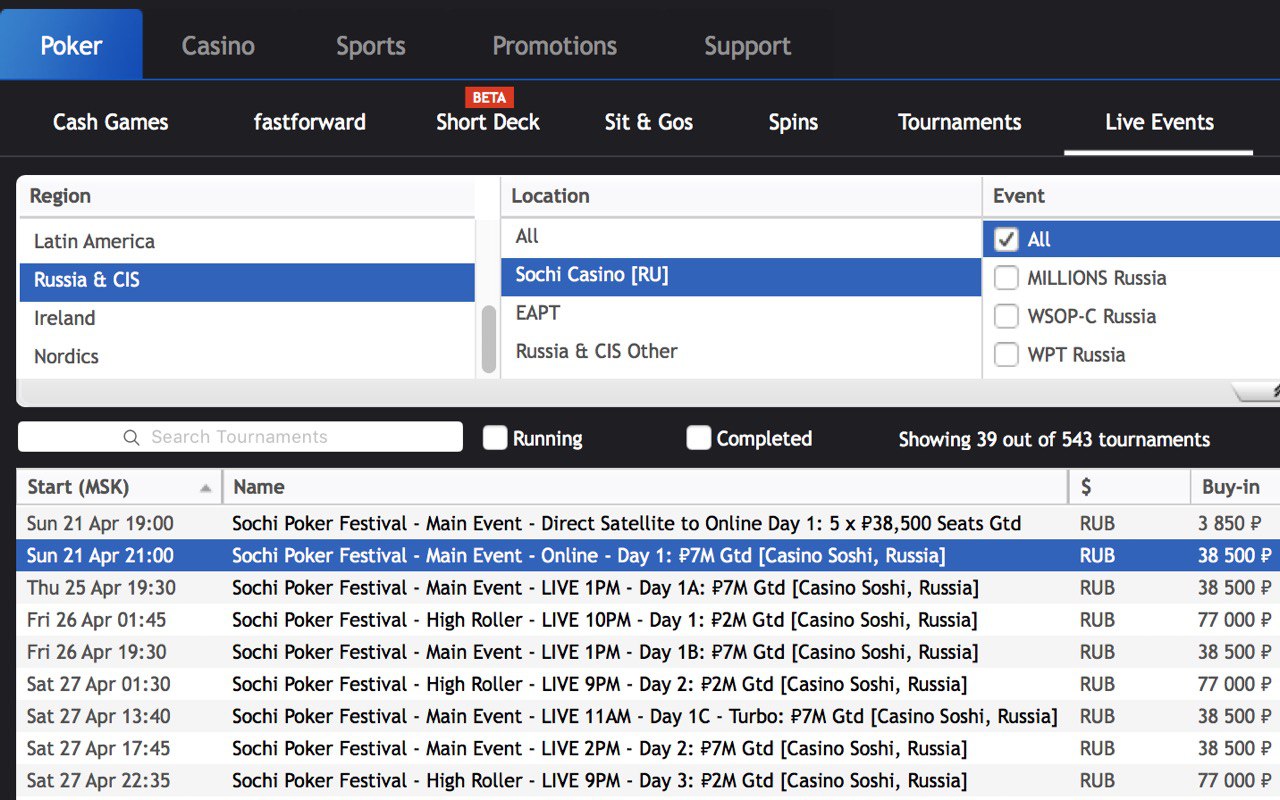Select Russia & CIS Other location
Viewport: 1280px width, 800px height.
coord(596,351)
